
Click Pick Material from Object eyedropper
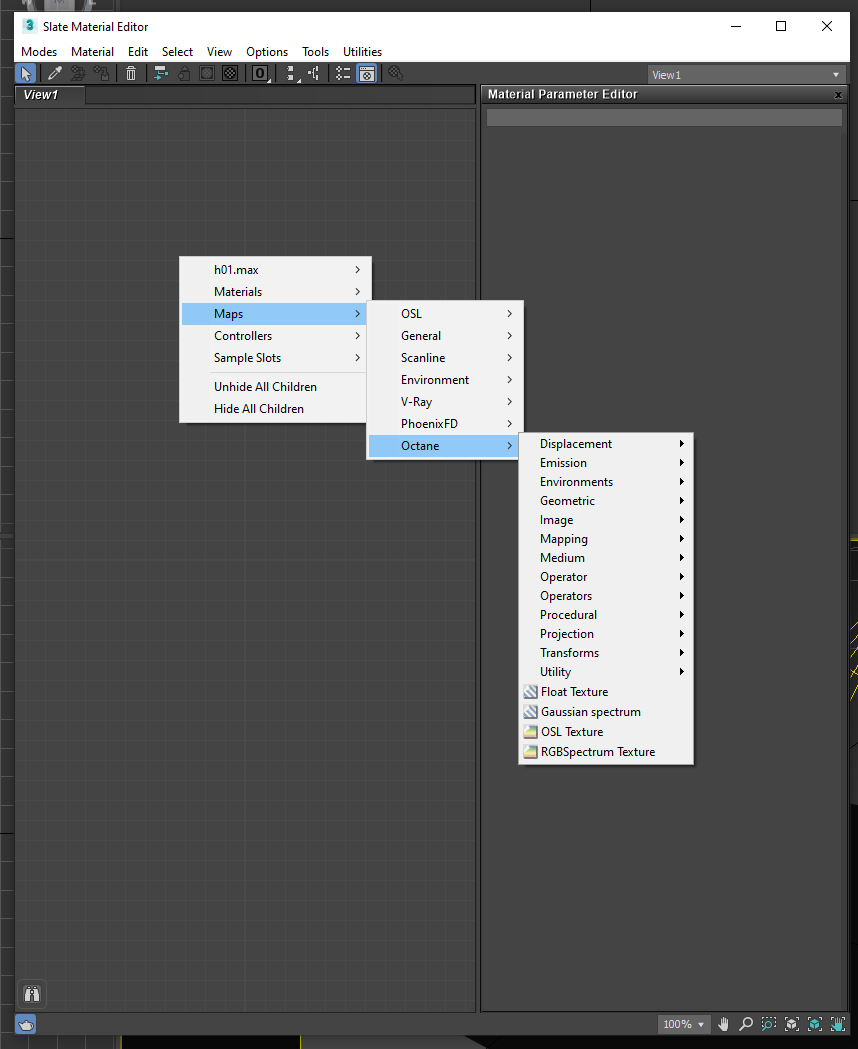55,74
